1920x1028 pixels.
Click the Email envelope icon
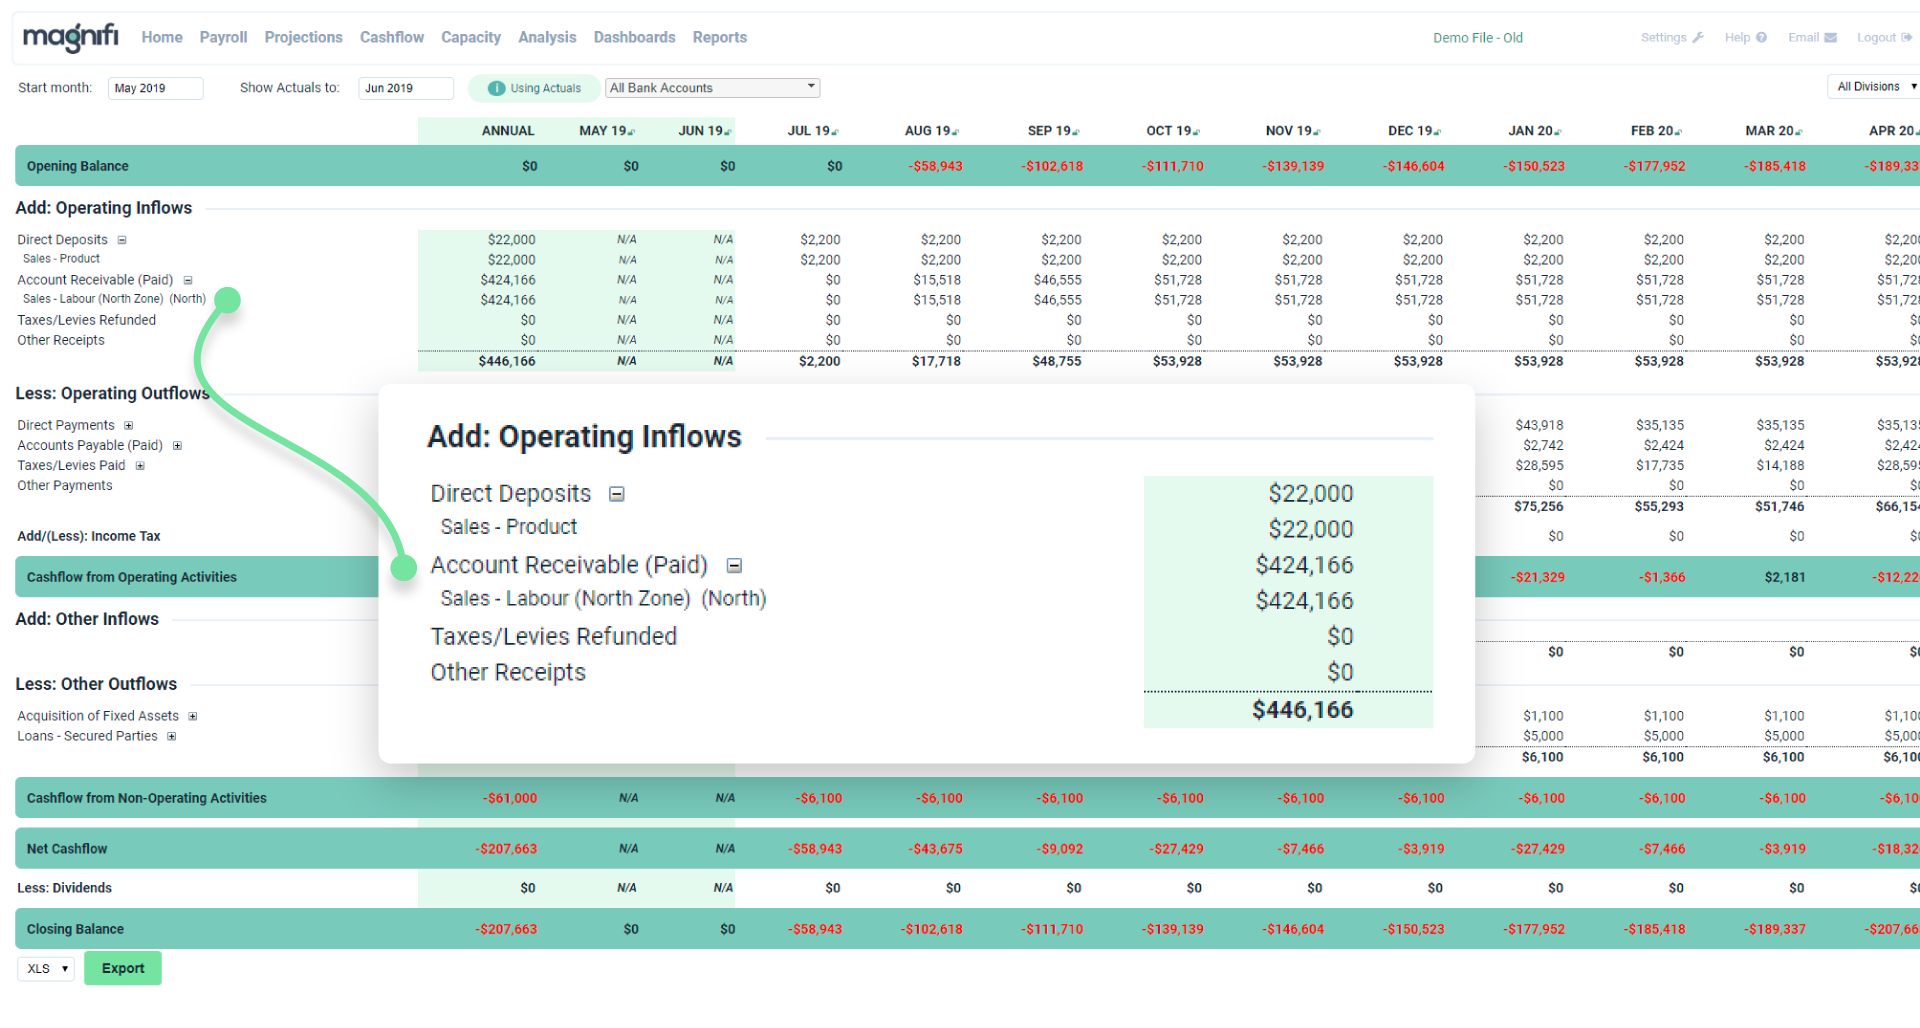point(1830,38)
